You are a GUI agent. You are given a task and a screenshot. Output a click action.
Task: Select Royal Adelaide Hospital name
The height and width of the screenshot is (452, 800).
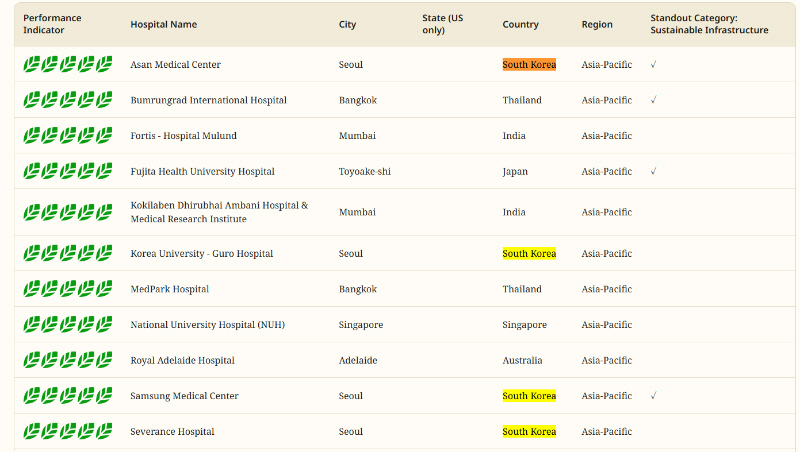coord(182,361)
